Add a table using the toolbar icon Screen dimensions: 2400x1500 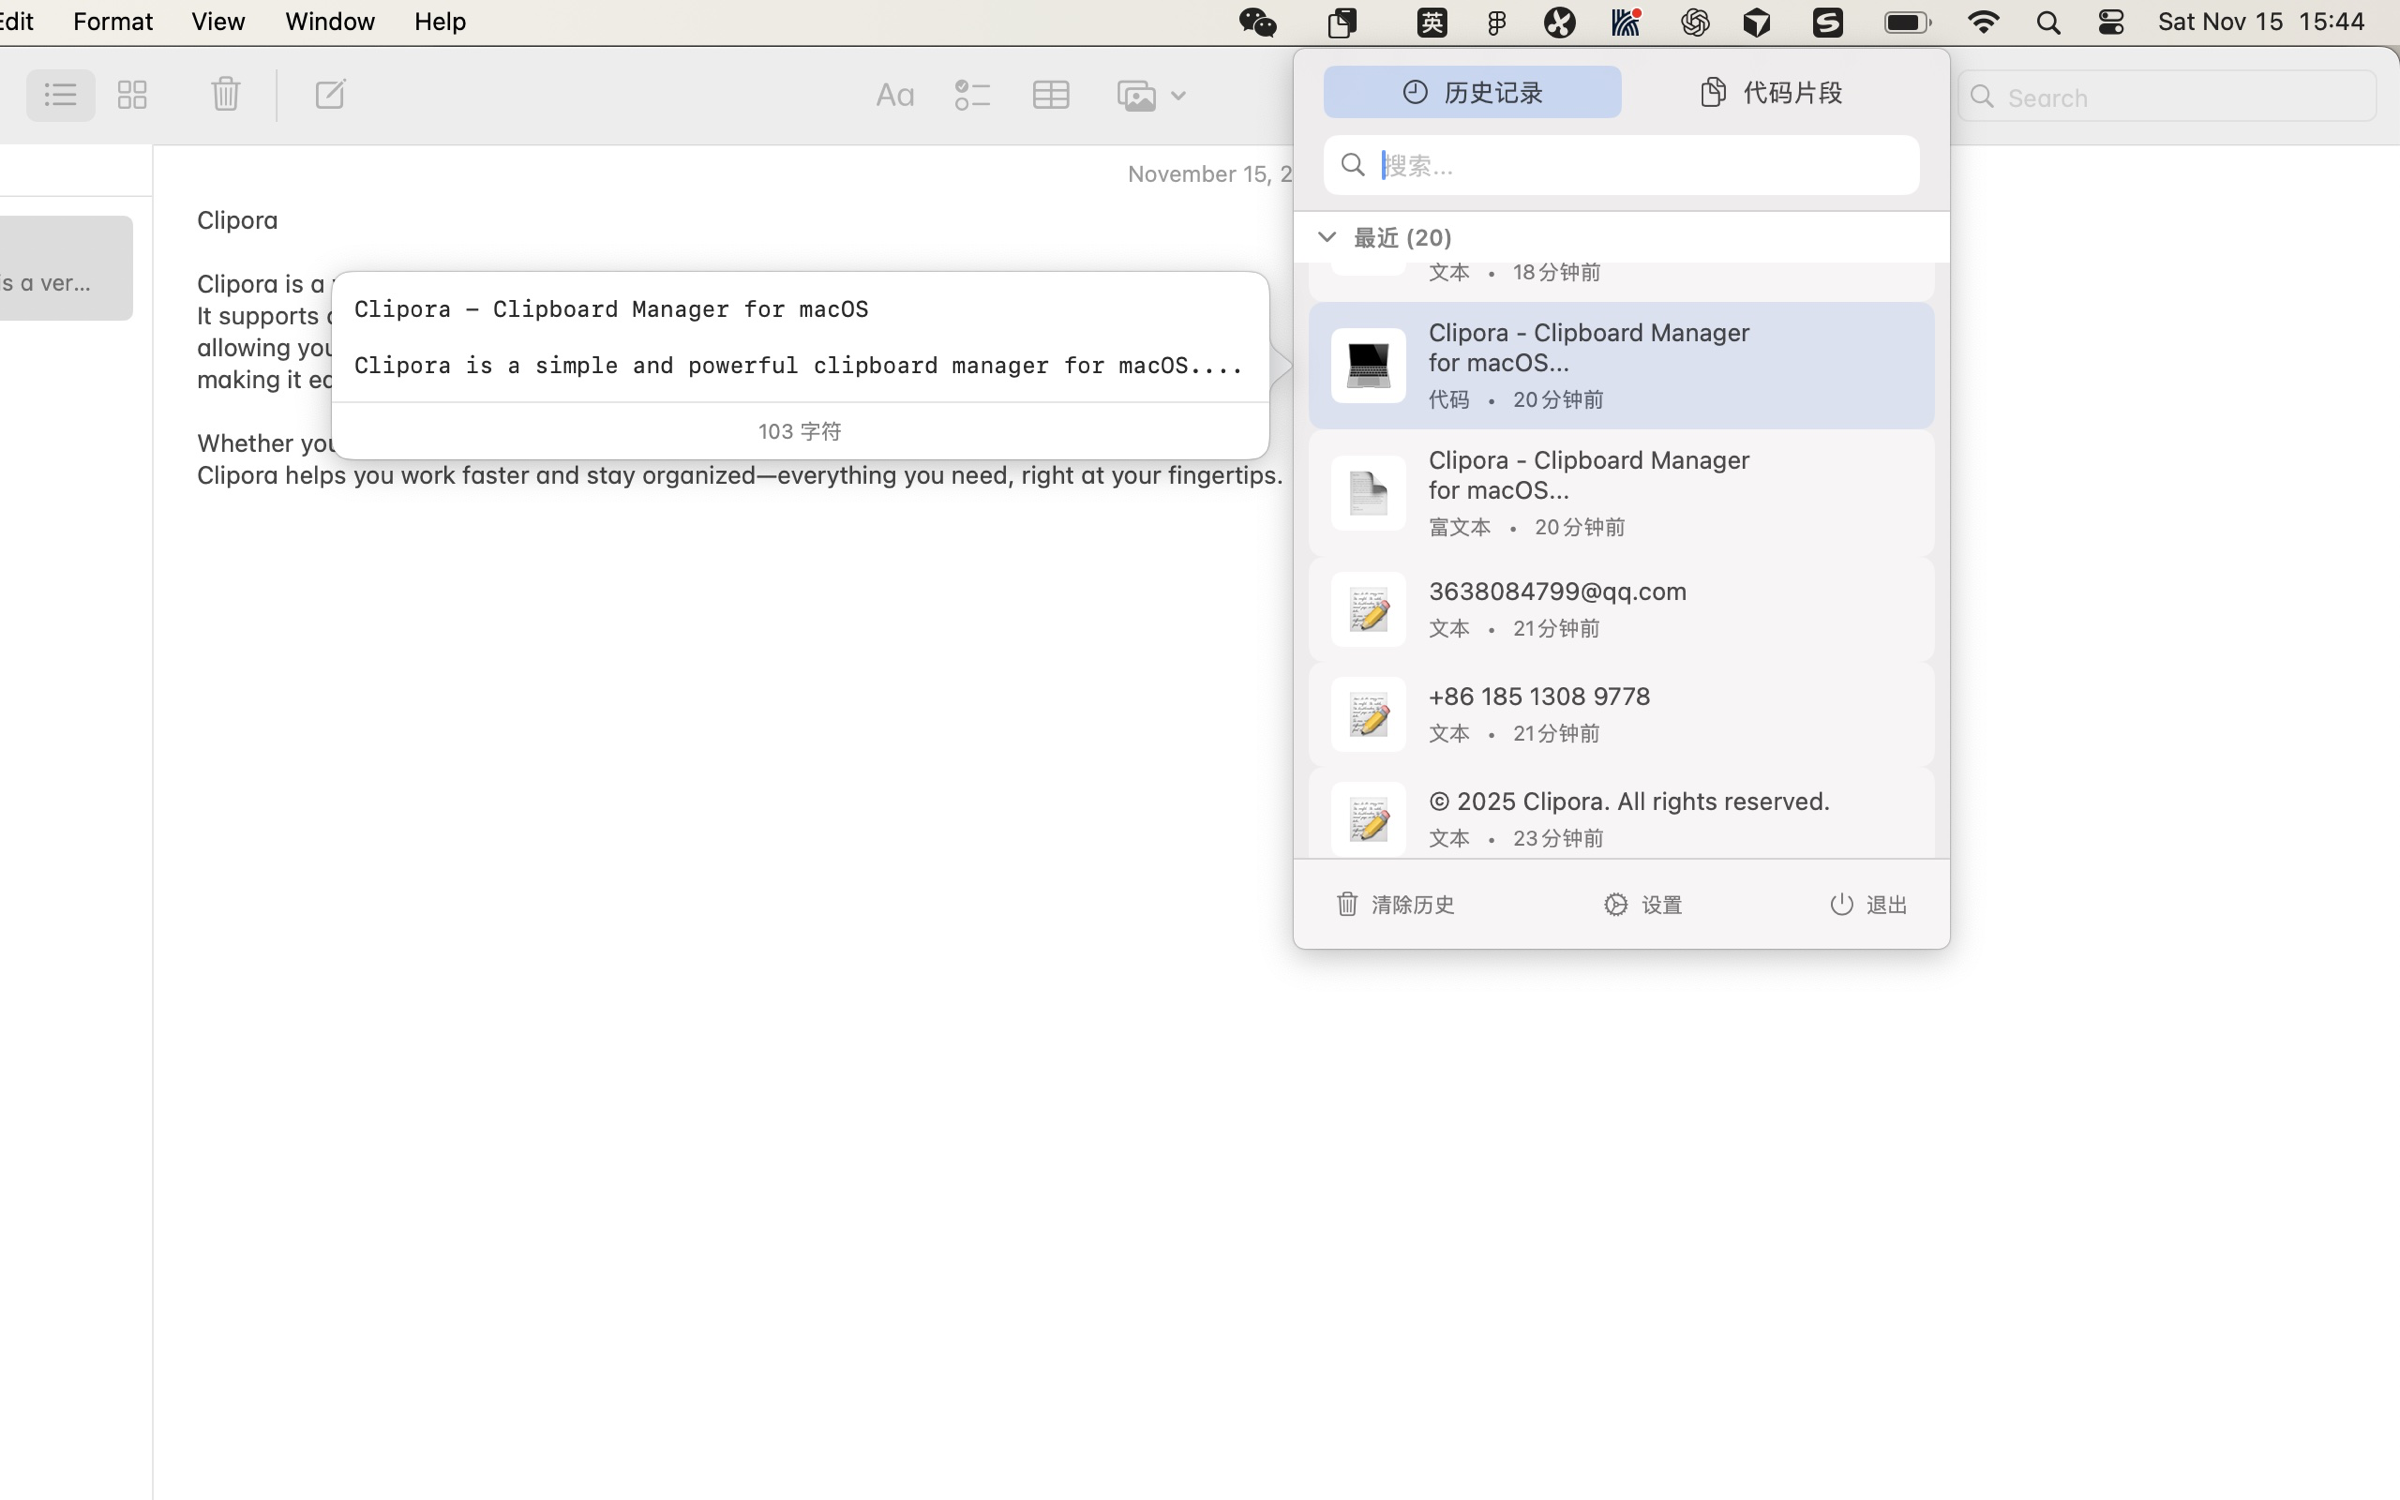click(1050, 96)
